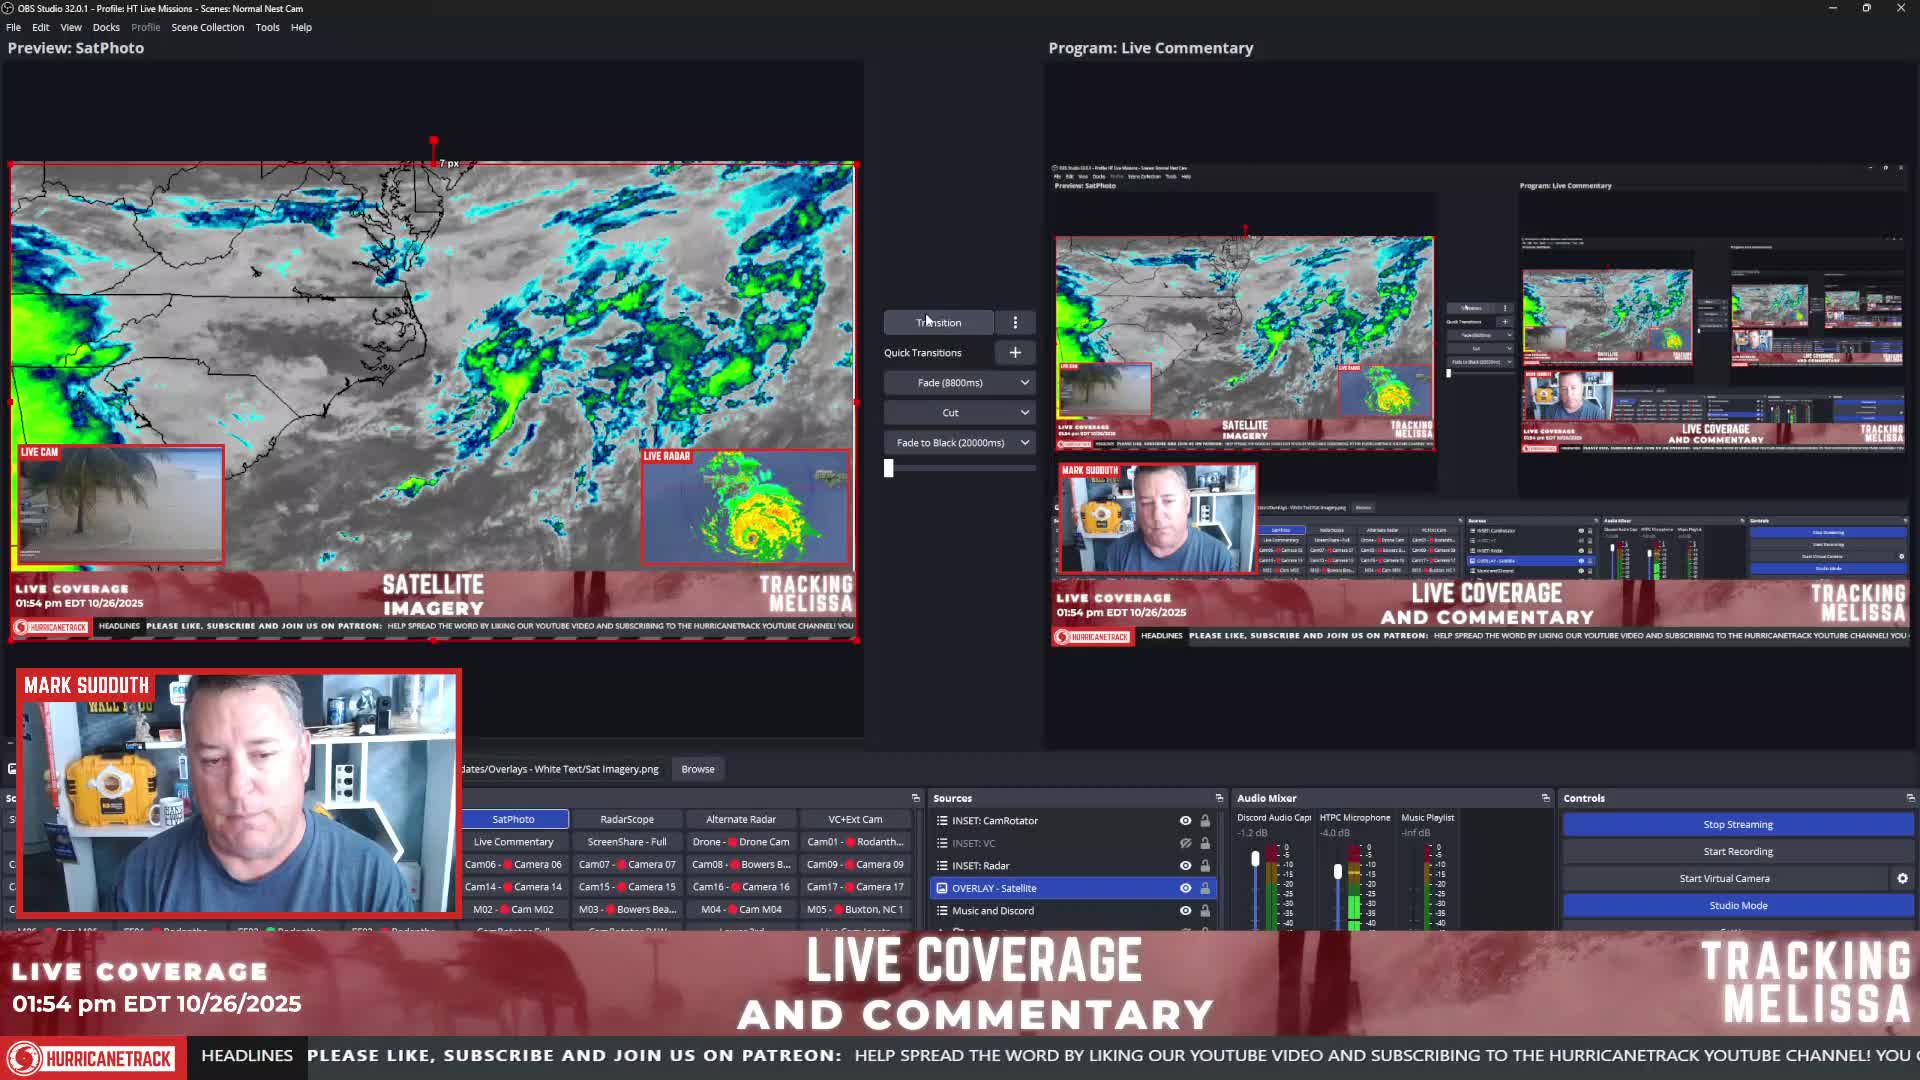Hide the OVERLAY - Satellite source
Image resolution: width=1920 pixels, height=1080 pixels.
1185,888
